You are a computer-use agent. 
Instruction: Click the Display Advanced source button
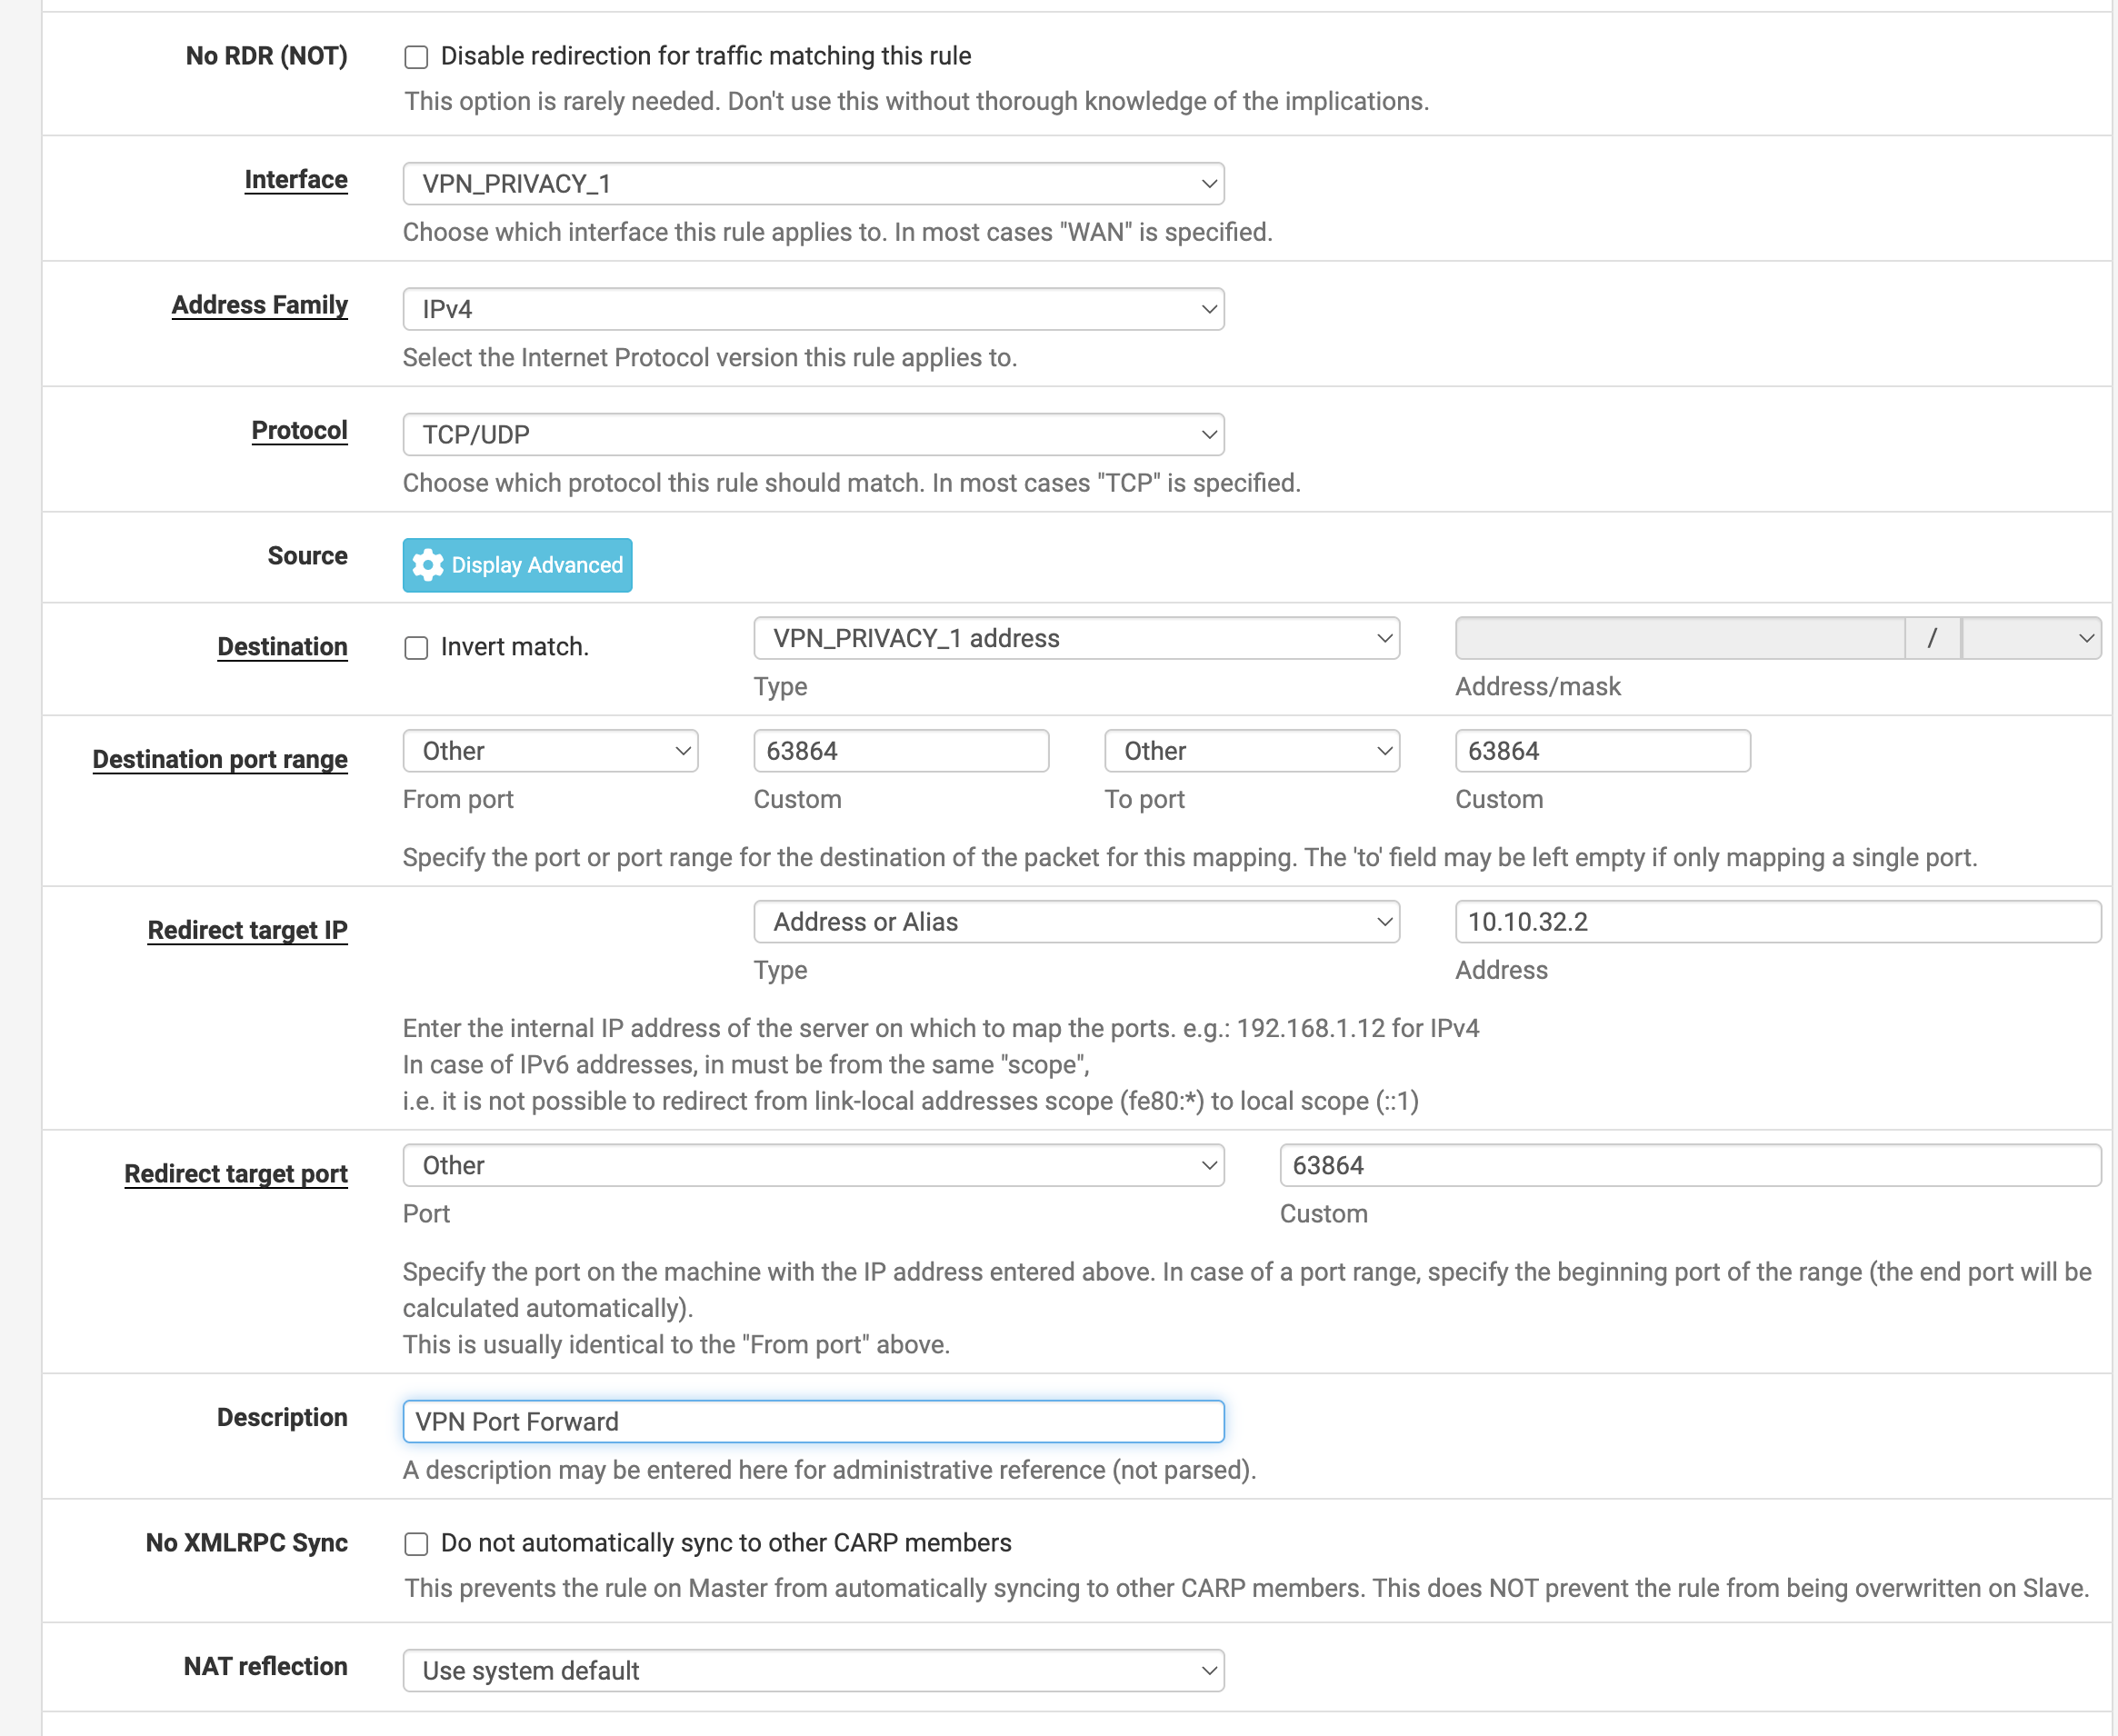point(517,565)
